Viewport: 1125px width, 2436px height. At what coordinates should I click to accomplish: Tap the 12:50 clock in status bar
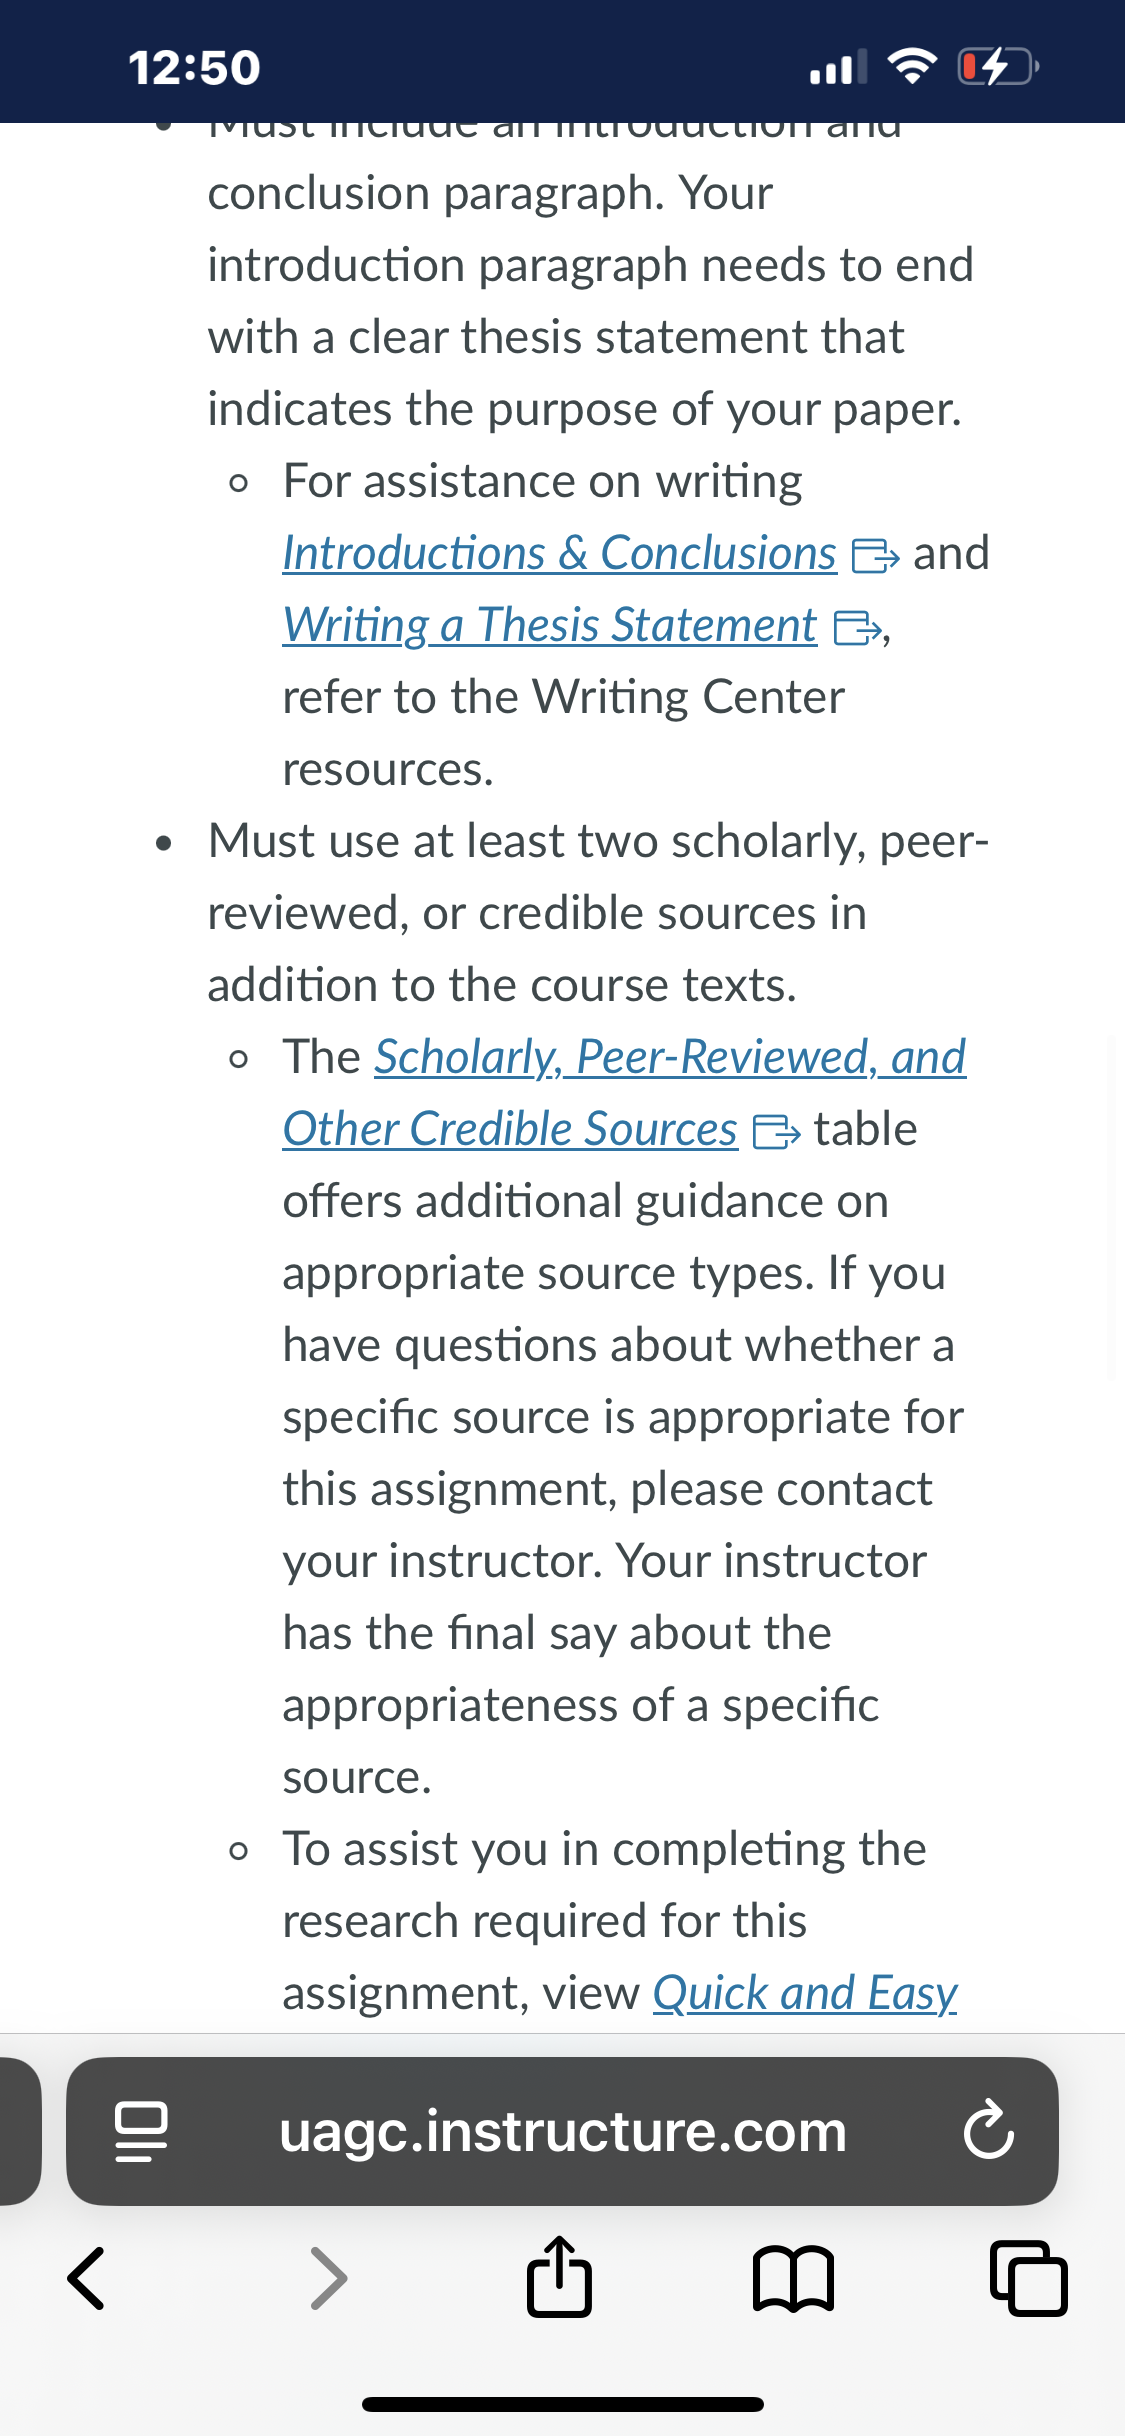click(x=194, y=68)
